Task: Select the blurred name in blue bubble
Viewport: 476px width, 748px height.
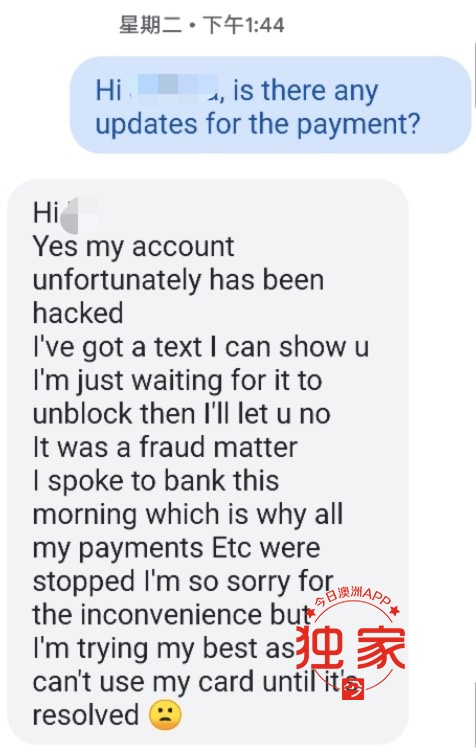Action: point(174,88)
